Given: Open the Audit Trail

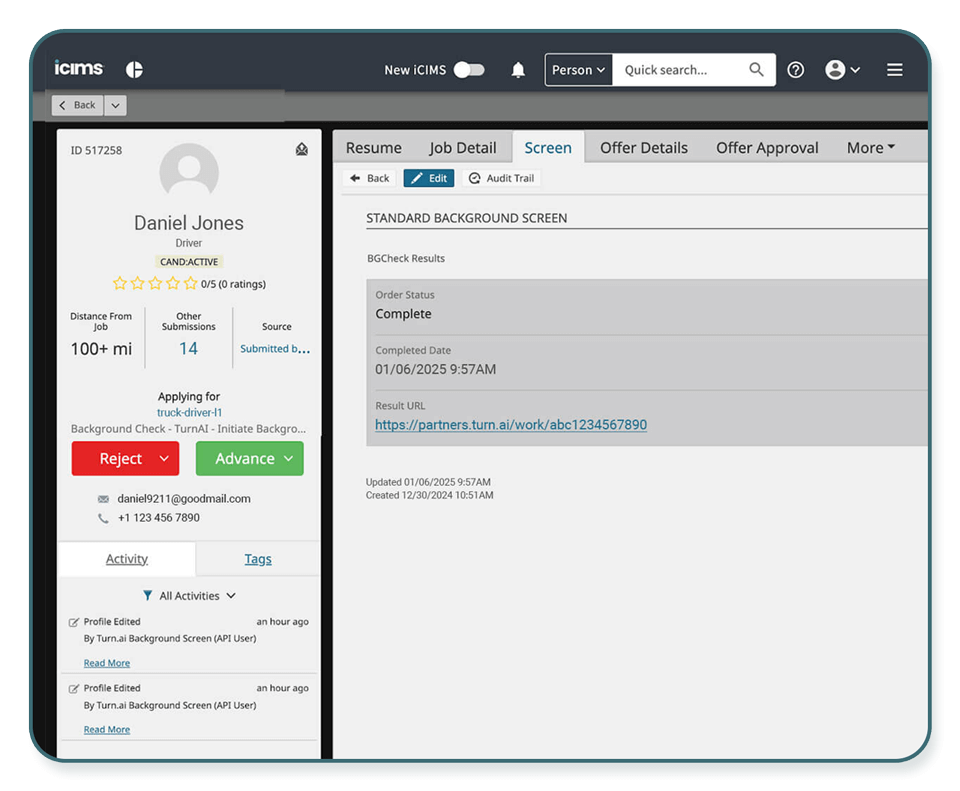Looking at the screenshot, I should 501,178.
